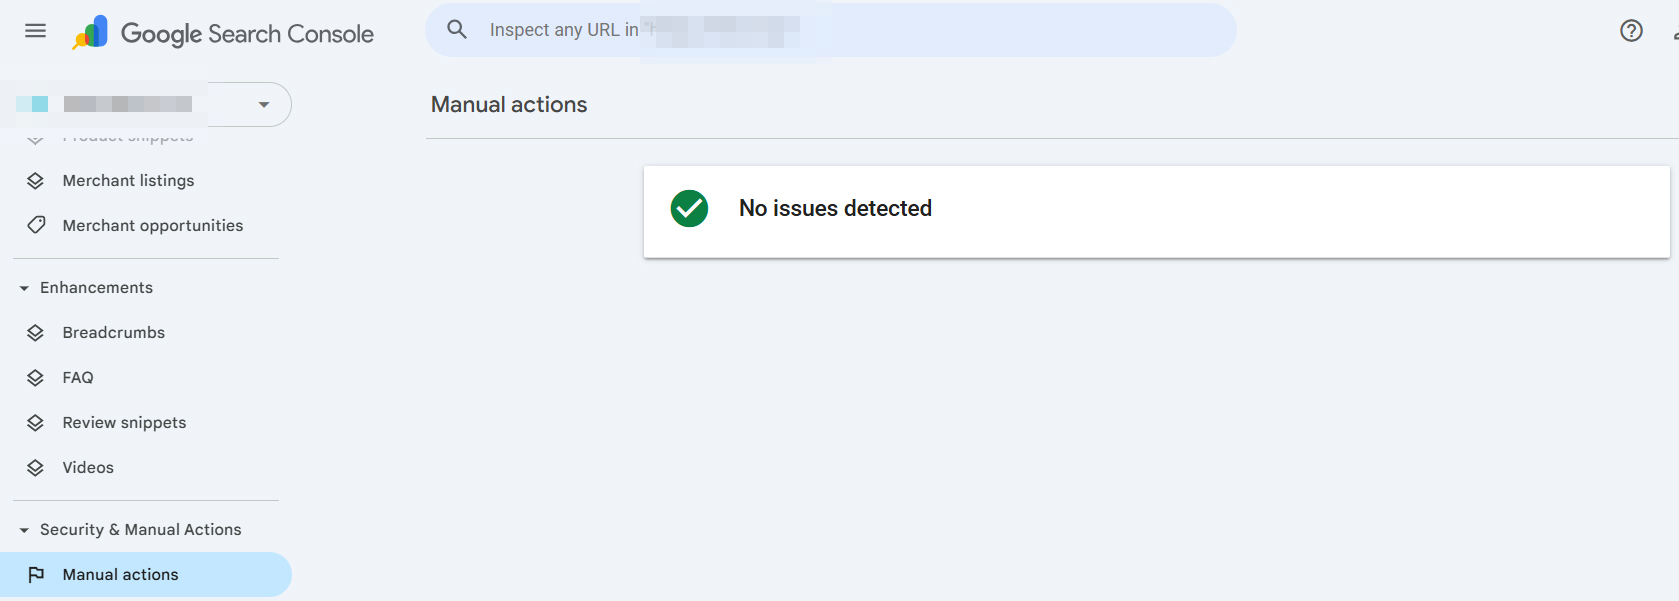Go to Merchant opportunities page

152,226
